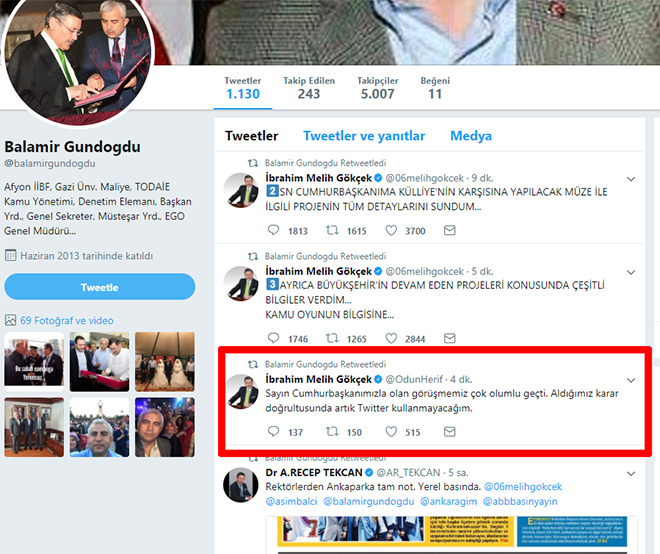660x554 pixels.
Task: Open Gökçek's avatar on the 9 dk. tweet
Action: coord(240,190)
